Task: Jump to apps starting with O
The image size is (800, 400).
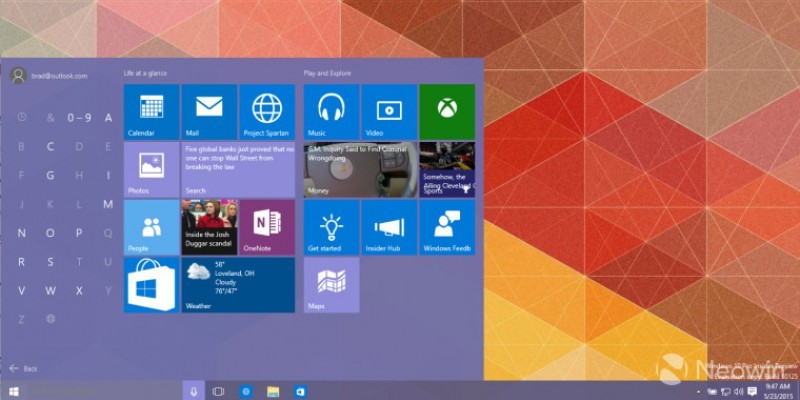Action: 51,233
